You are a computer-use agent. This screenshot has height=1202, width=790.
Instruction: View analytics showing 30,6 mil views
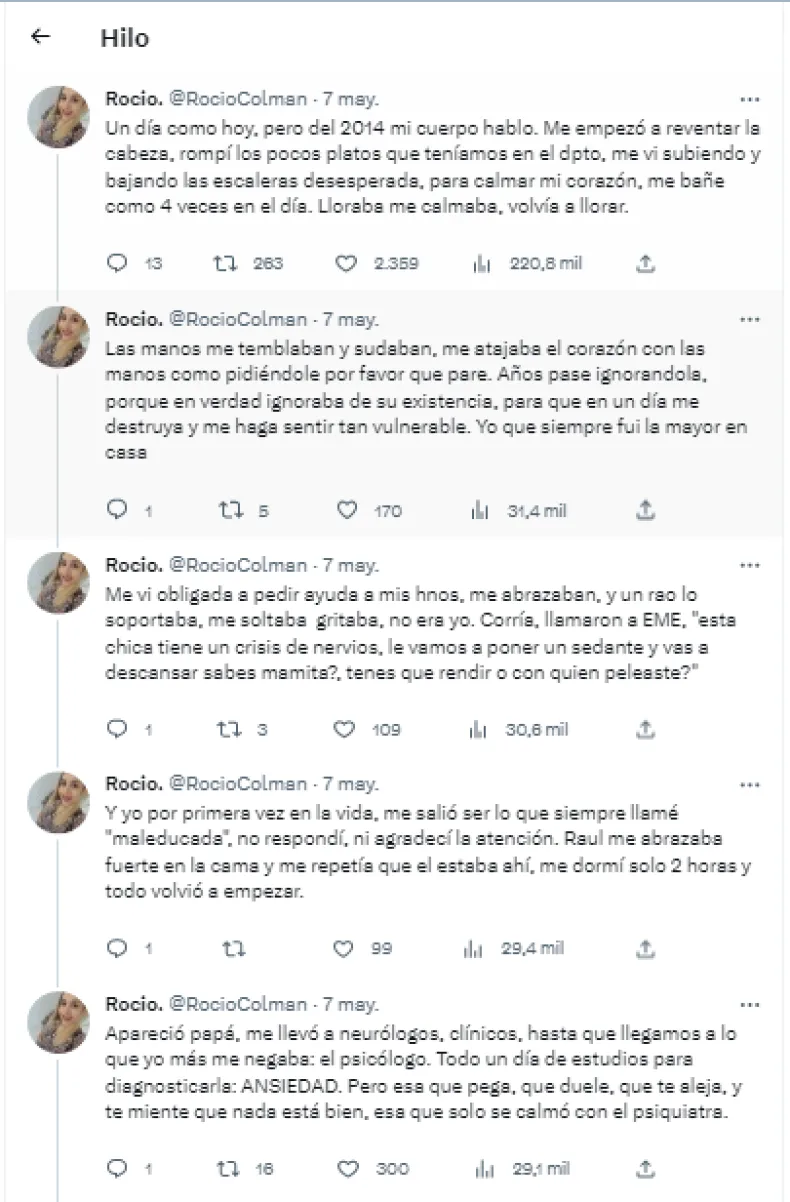480,729
